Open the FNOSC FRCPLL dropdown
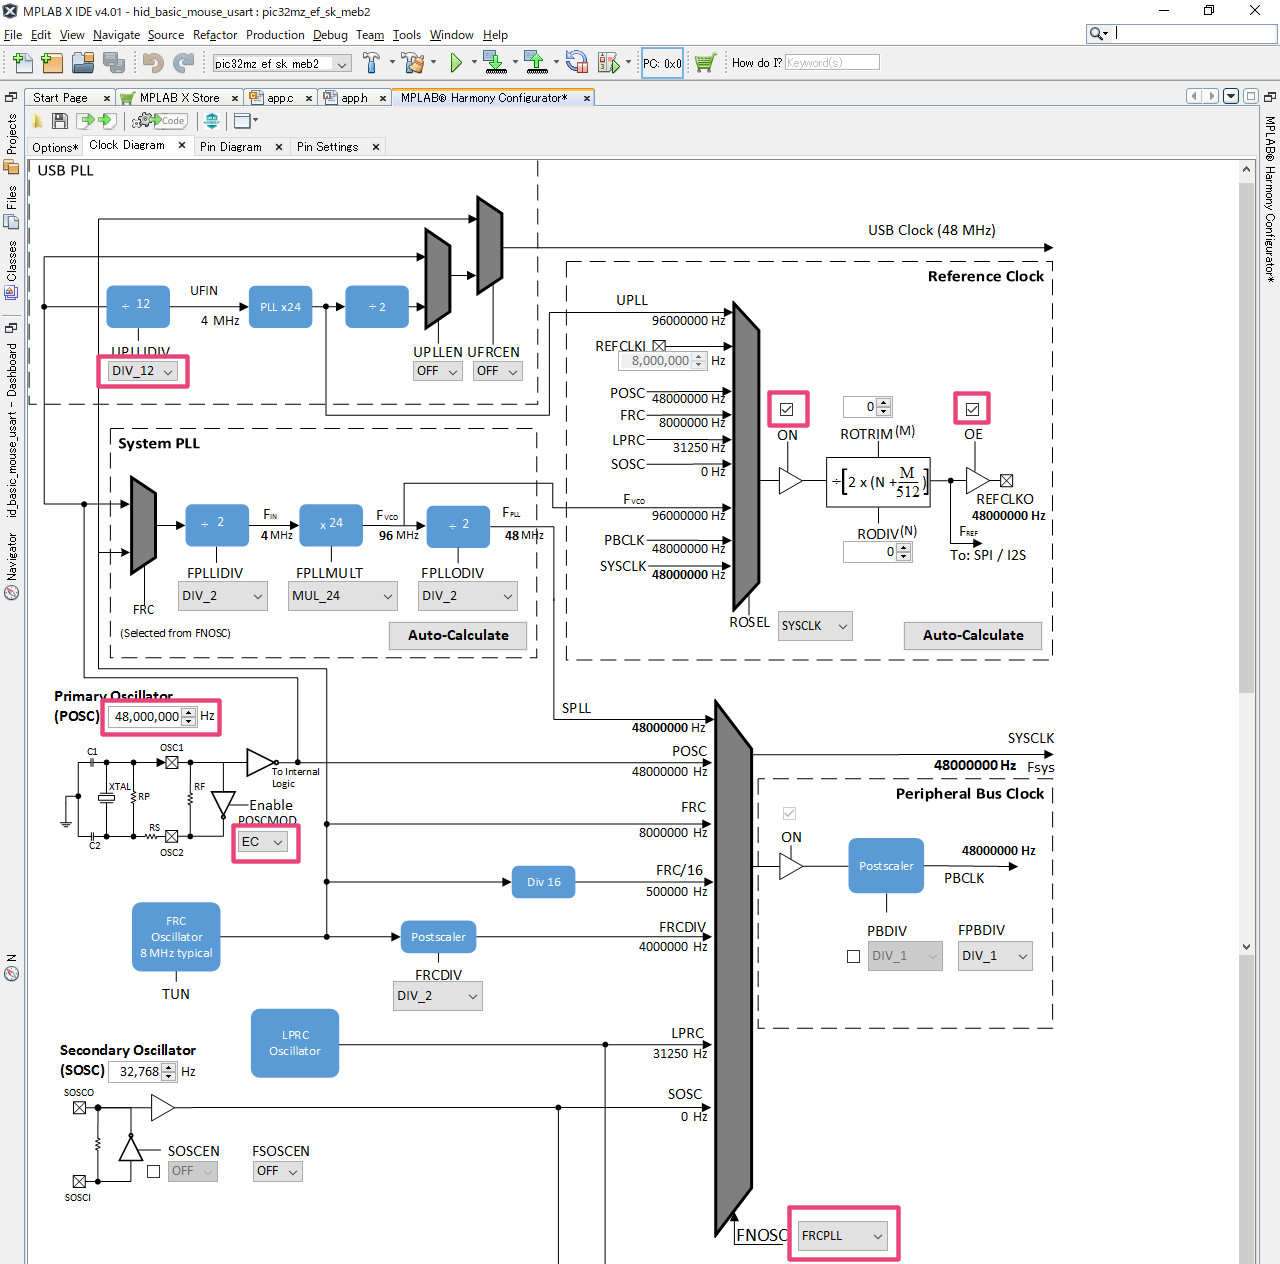 (x=843, y=1236)
